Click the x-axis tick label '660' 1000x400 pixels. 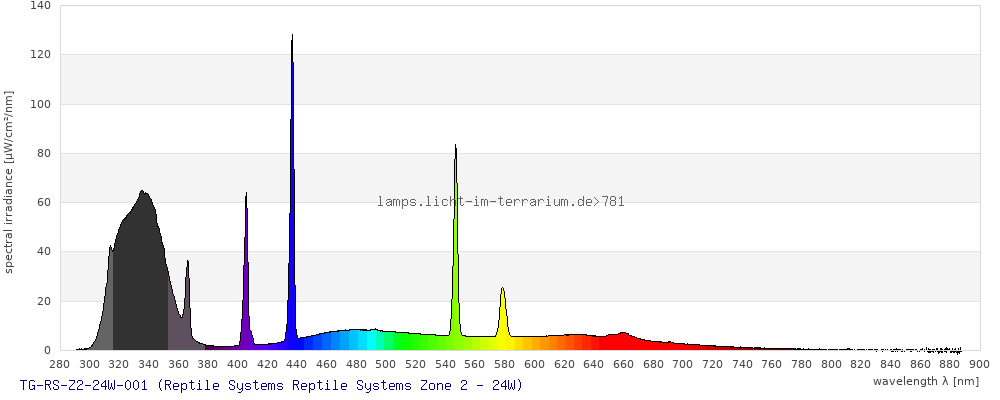623,364
